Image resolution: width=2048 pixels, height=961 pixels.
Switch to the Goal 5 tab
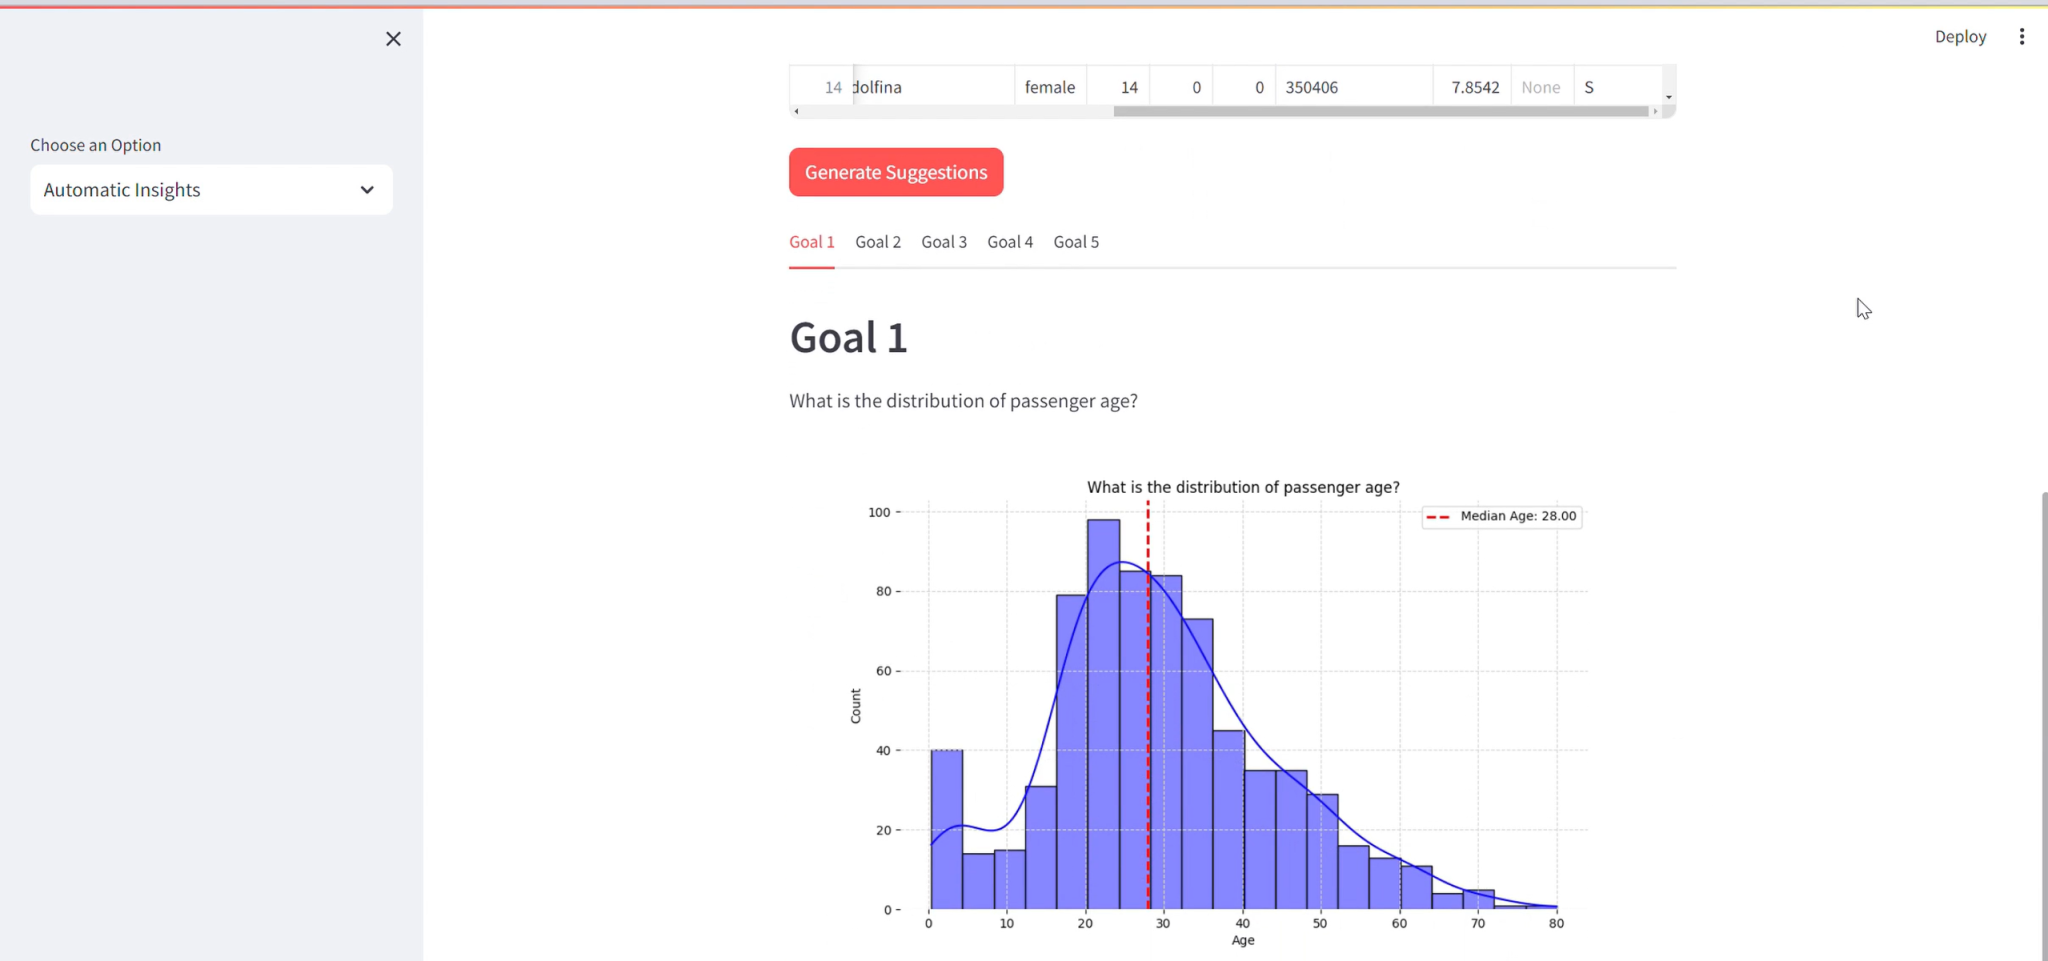coord(1075,241)
